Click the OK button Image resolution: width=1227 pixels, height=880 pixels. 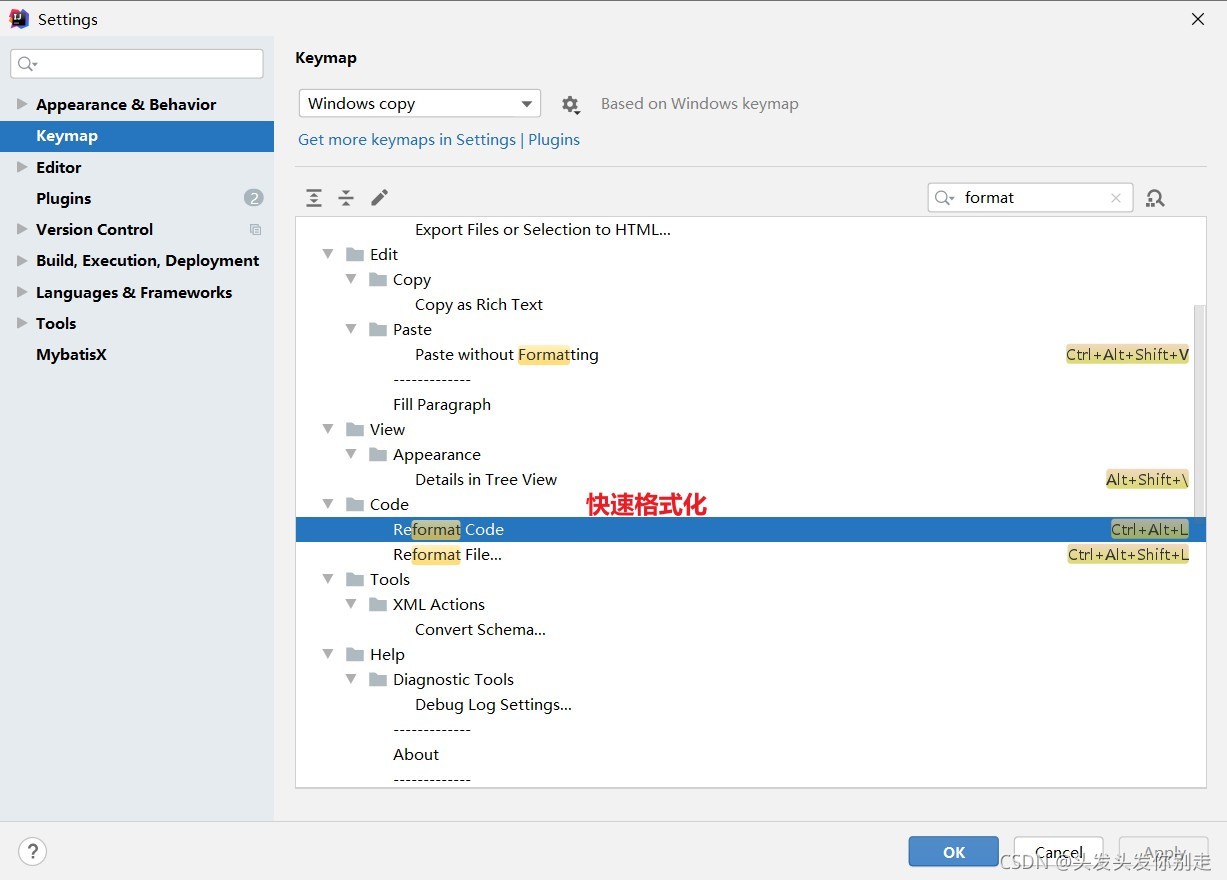[954, 852]
